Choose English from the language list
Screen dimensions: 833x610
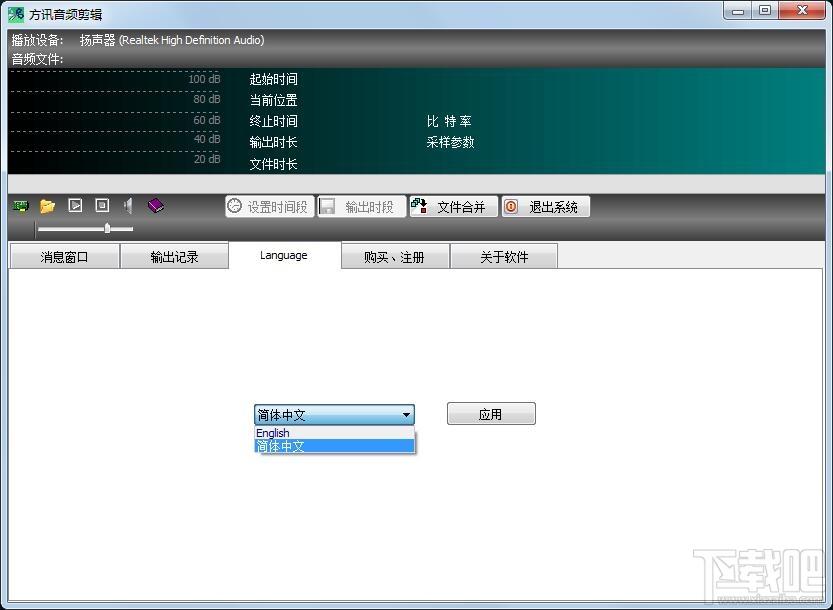[334, 433]
